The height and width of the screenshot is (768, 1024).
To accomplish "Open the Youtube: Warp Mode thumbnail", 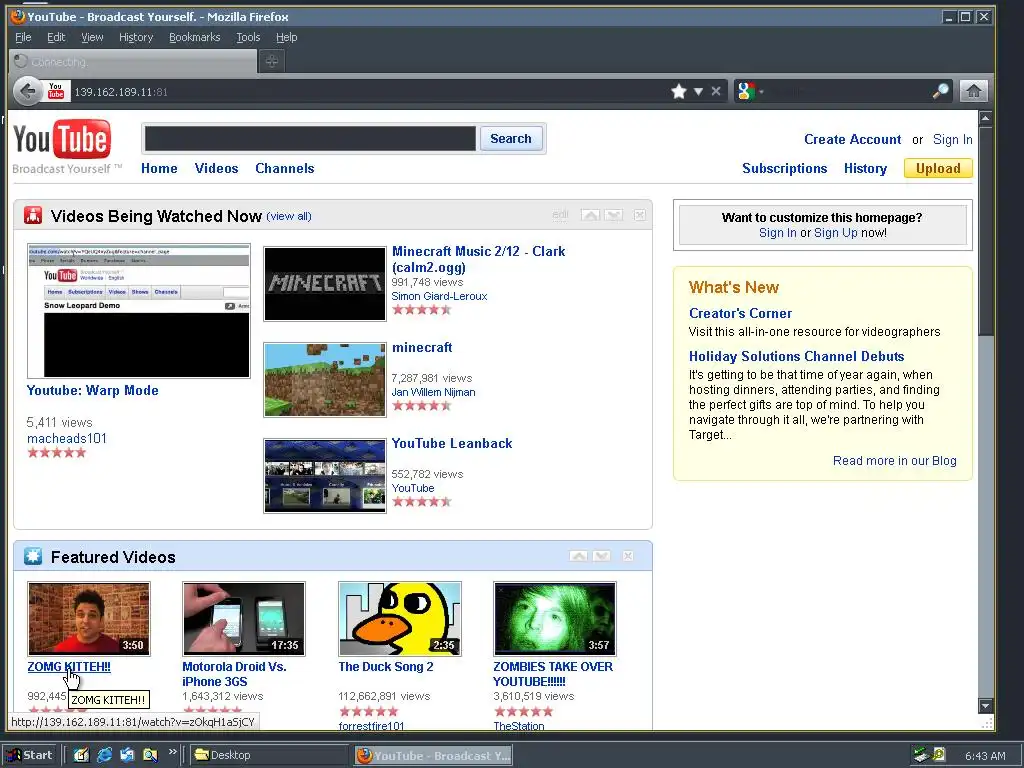I will click(138, 311).
